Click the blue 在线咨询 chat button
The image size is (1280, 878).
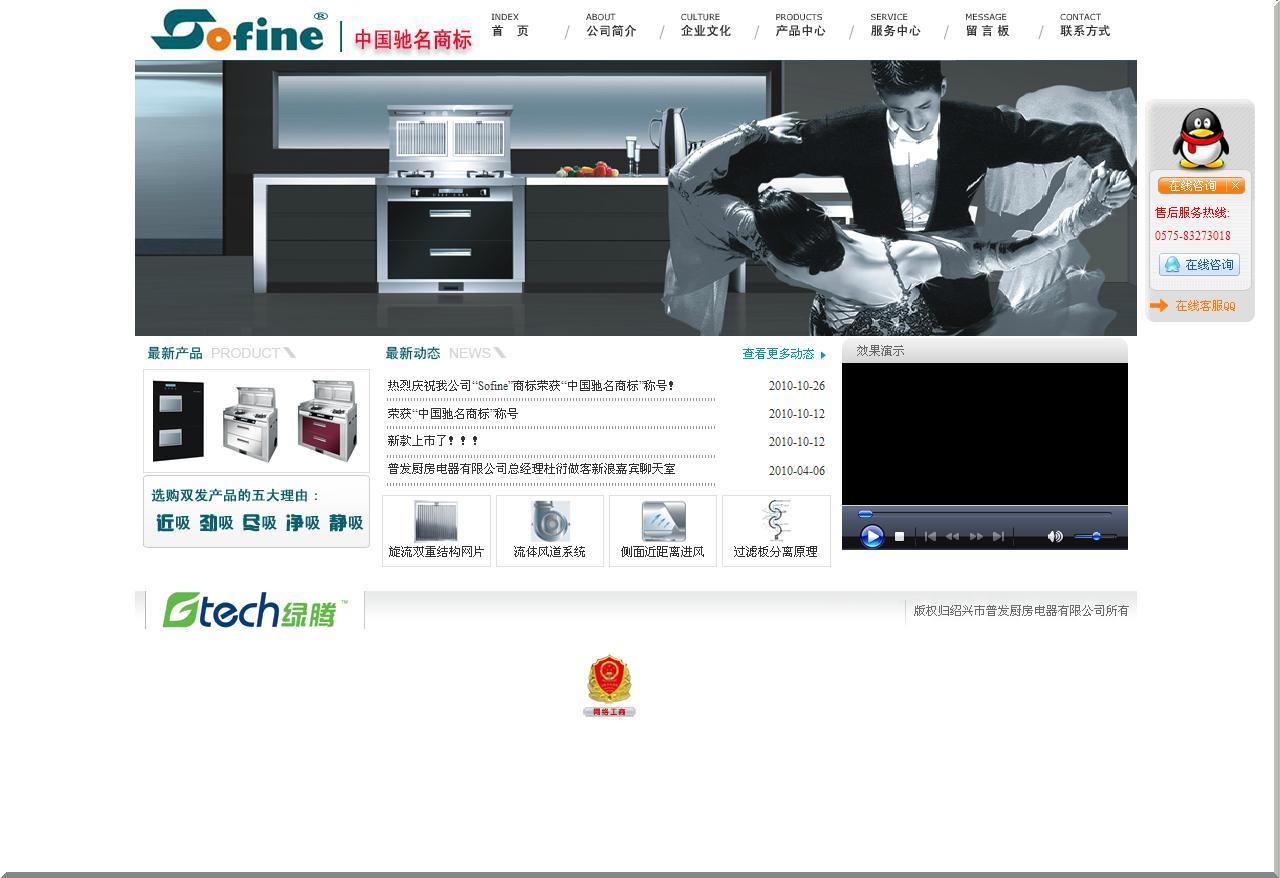(1199, 265)
